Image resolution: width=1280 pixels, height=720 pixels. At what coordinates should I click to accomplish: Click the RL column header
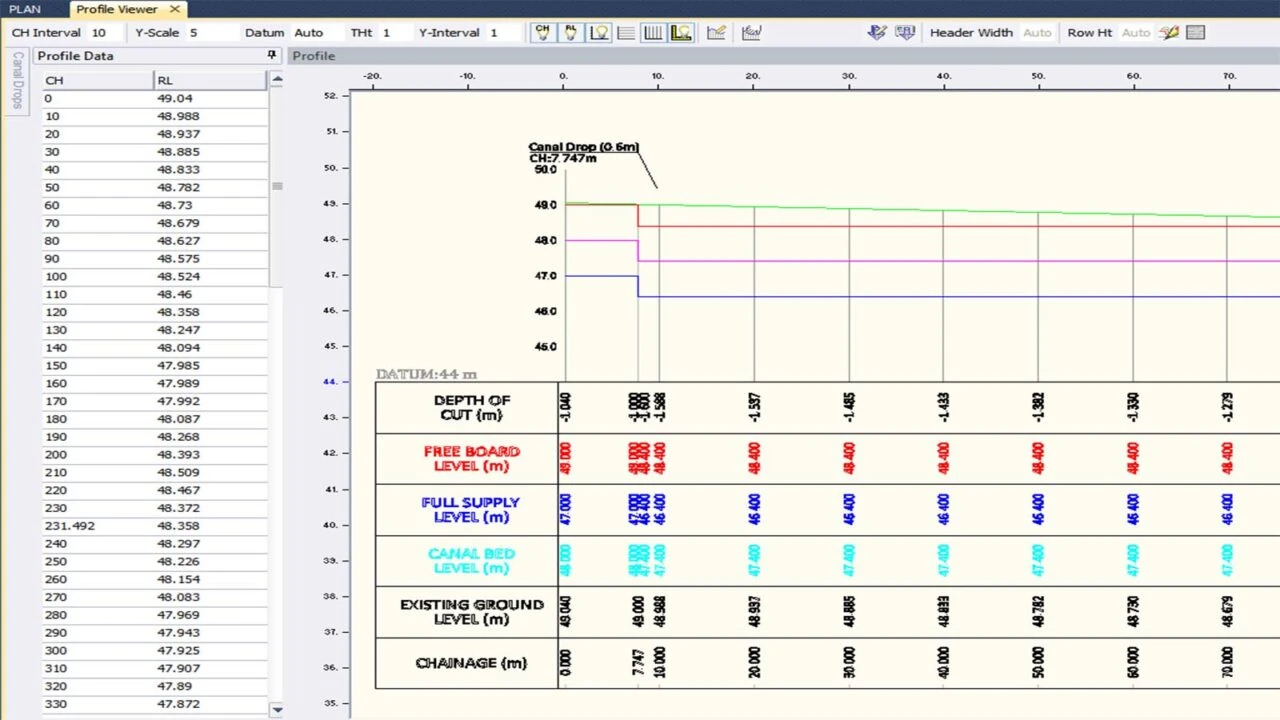210,80
